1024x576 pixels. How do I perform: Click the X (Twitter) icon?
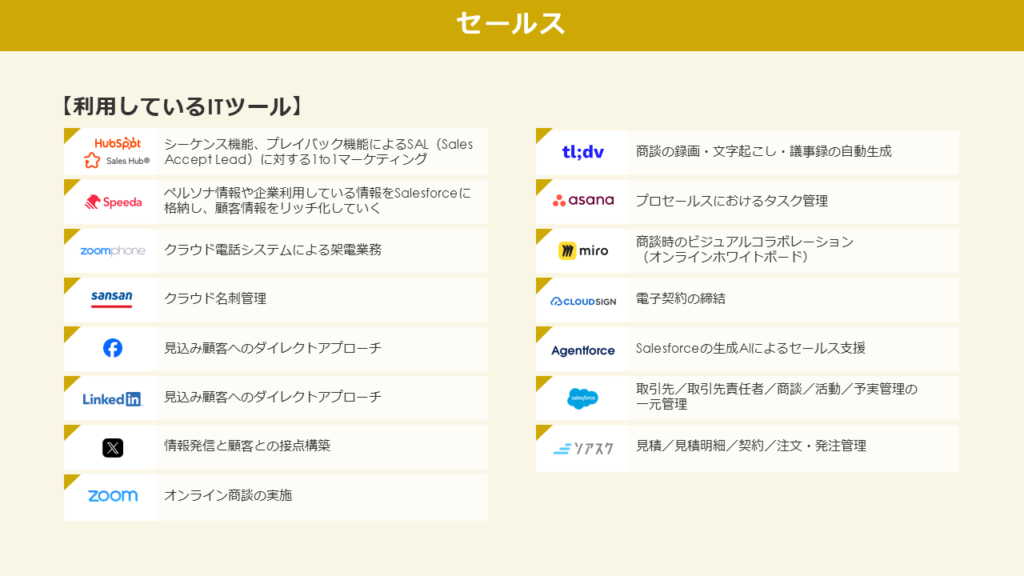click(x=112, y=447)
